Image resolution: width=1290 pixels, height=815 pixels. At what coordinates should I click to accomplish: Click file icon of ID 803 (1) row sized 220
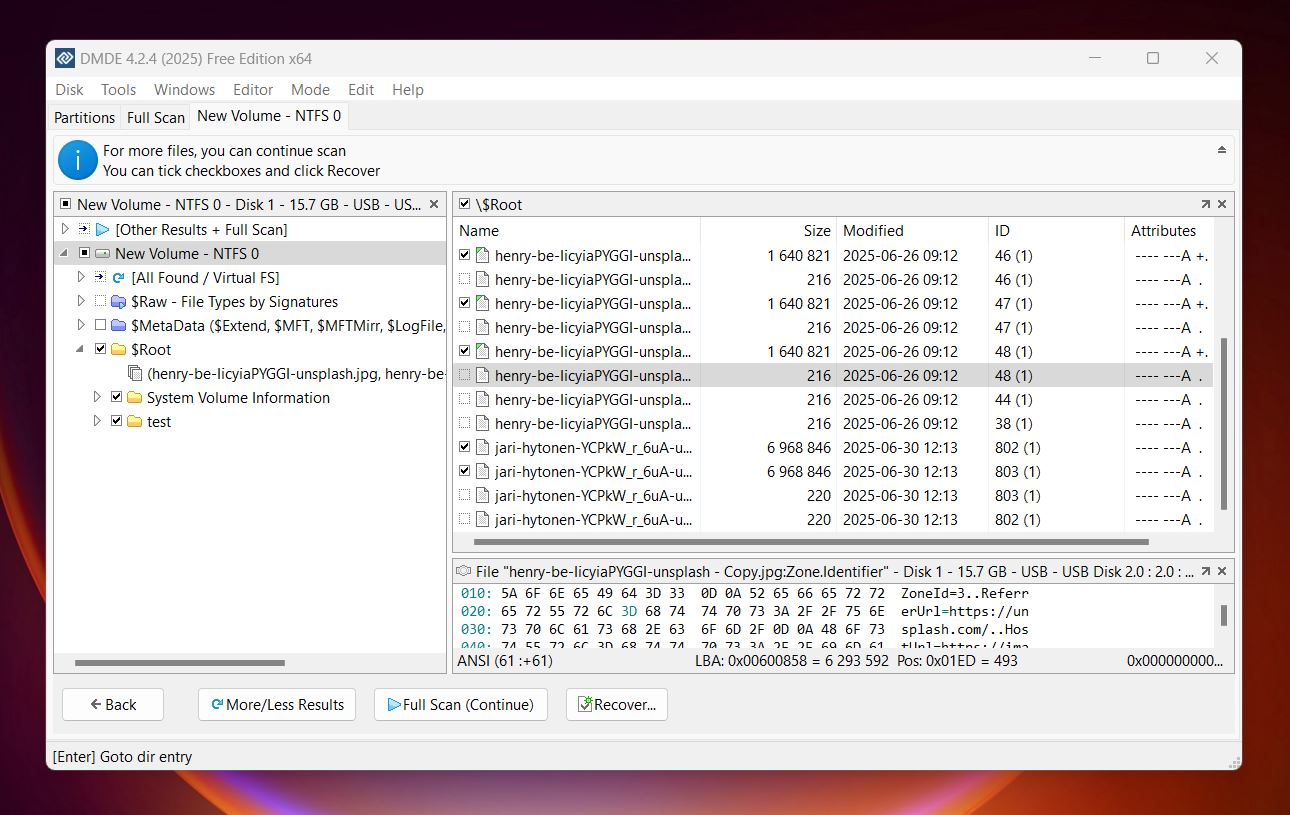tap(482, 495)
